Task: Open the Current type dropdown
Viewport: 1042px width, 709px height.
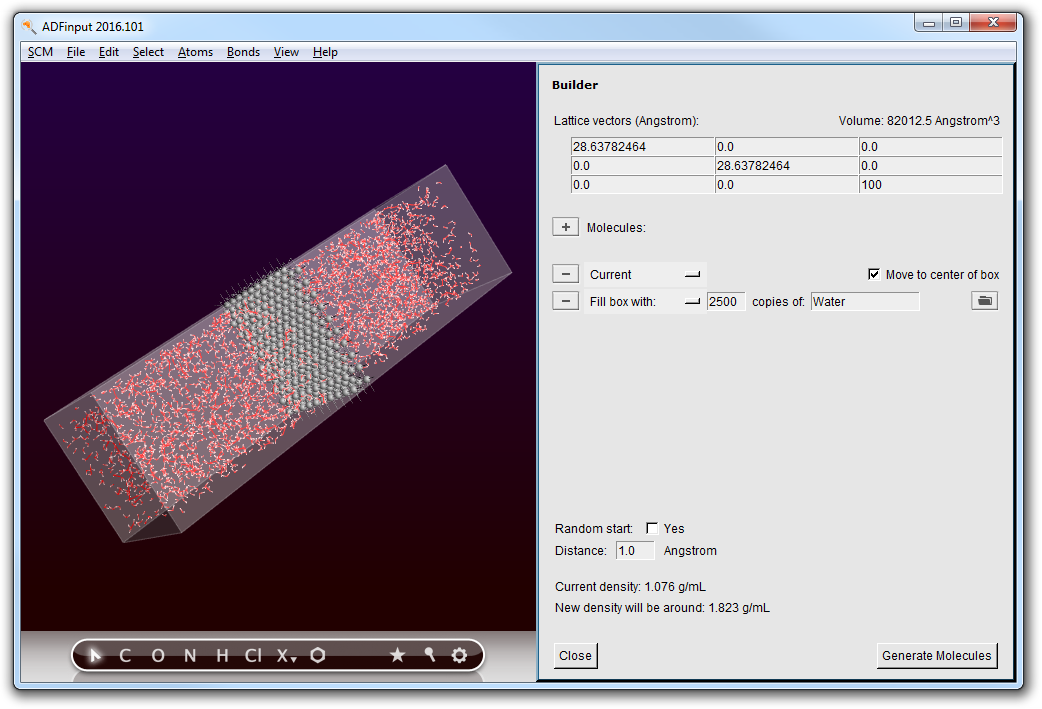Action: [x=645, y=274]
